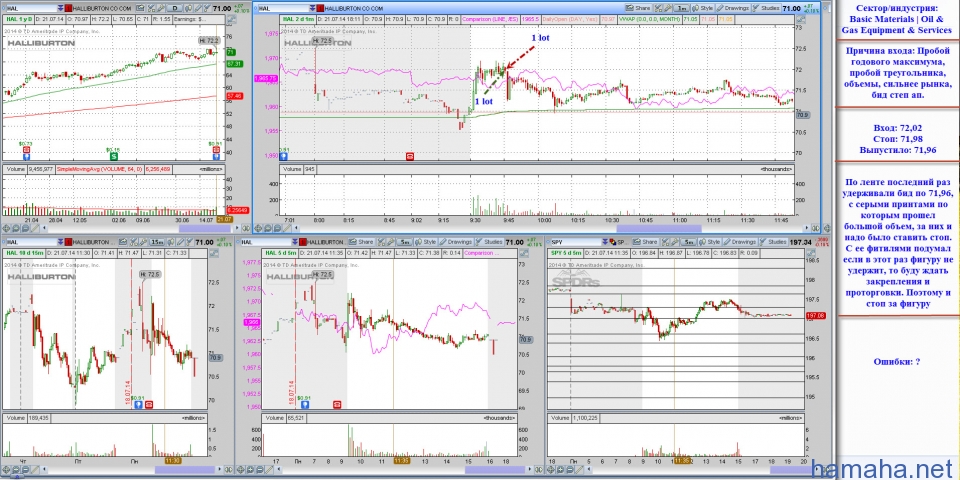Click HAL symbol field in daily chart
The width and height of the screenshot is (960, 480).
pyautogui.click(x=31, y=8)
